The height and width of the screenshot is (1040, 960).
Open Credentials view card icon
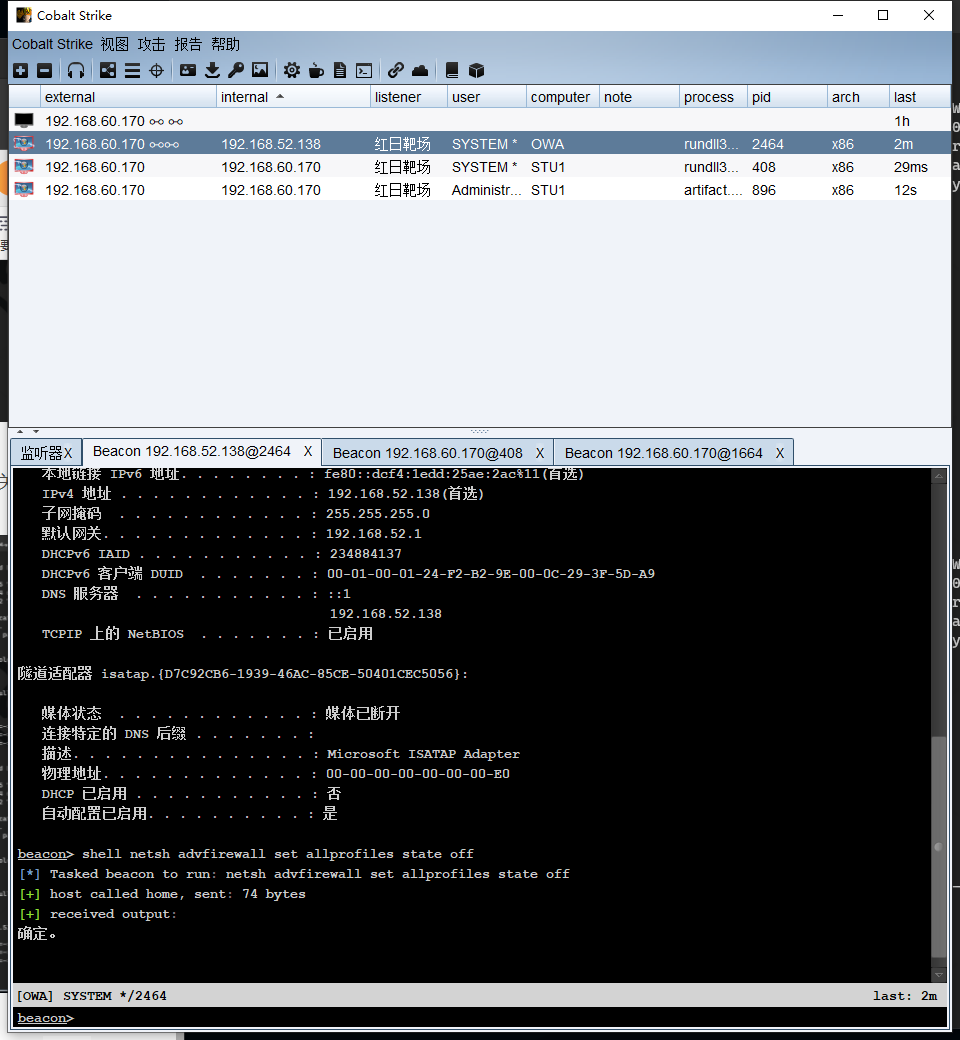188,70
